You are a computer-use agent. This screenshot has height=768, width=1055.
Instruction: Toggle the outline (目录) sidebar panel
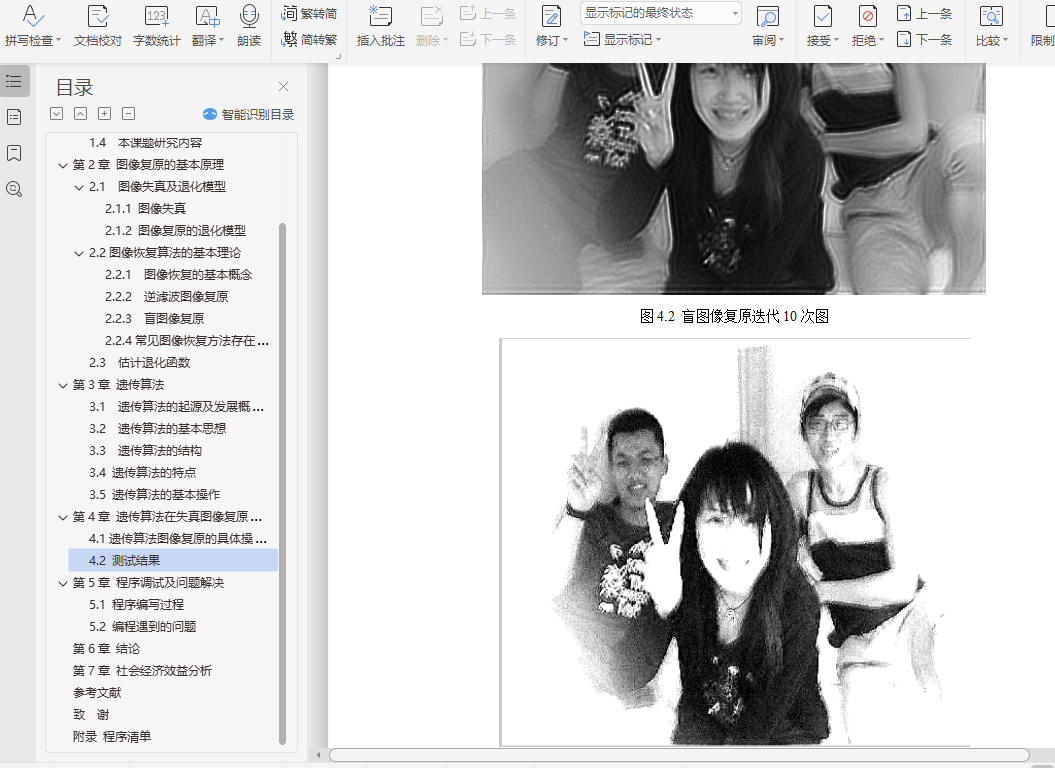coord(14,81)
